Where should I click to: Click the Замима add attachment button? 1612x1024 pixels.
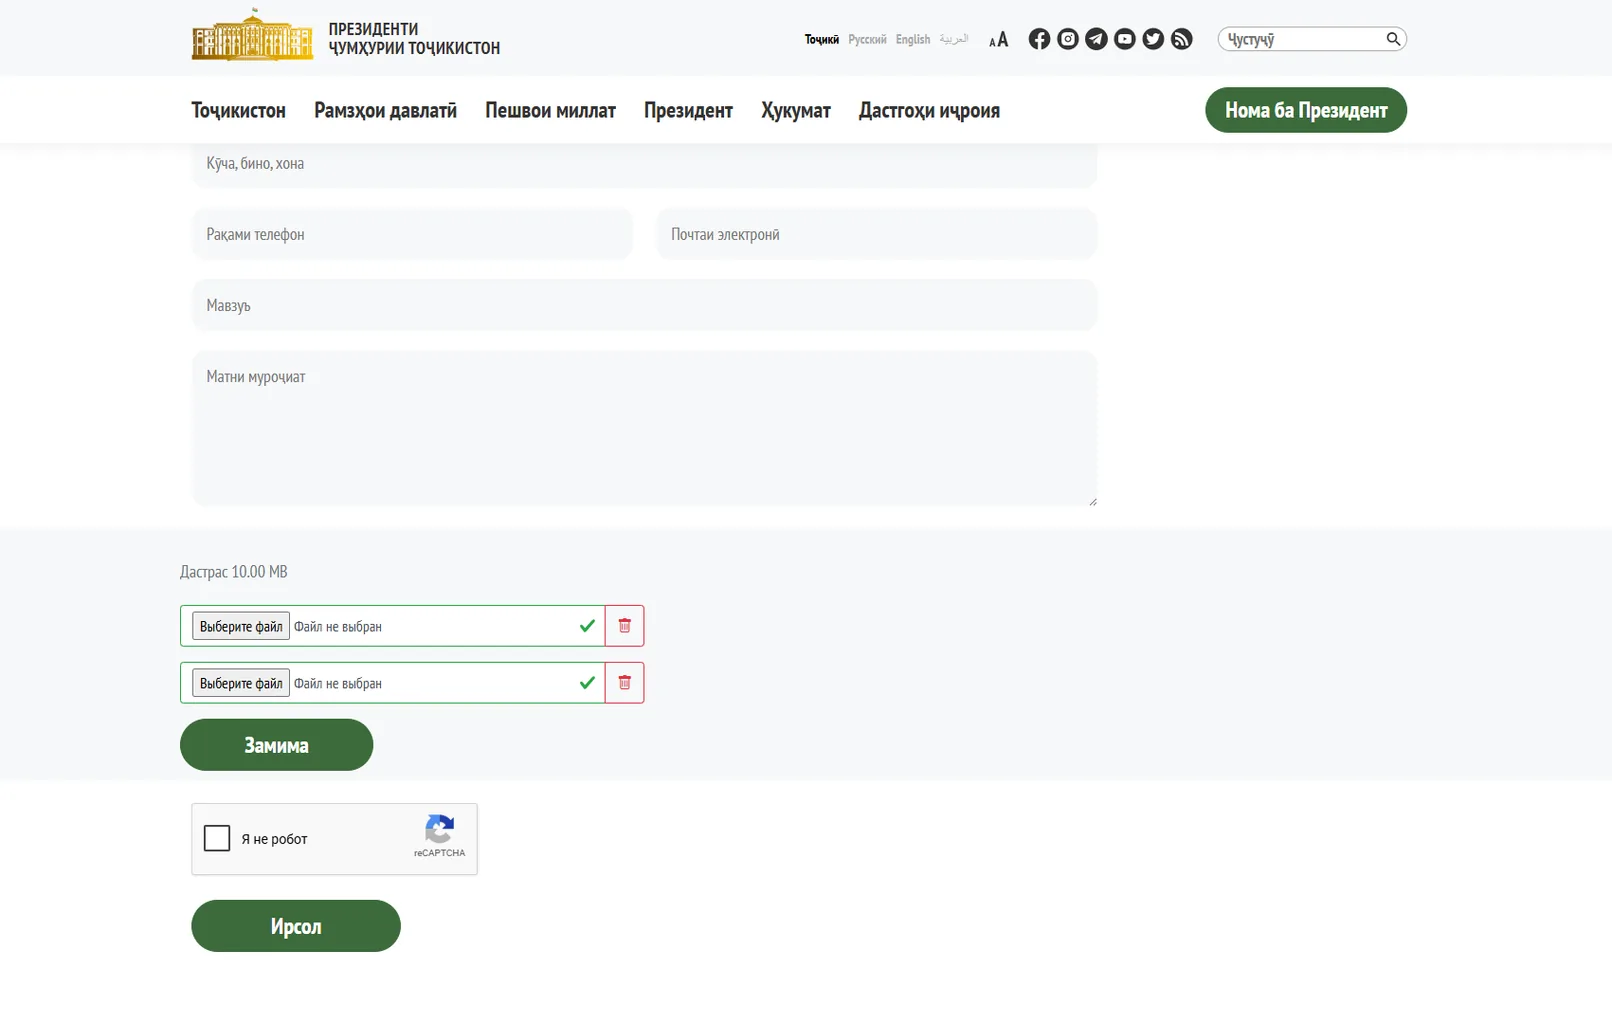pos(276,745)
